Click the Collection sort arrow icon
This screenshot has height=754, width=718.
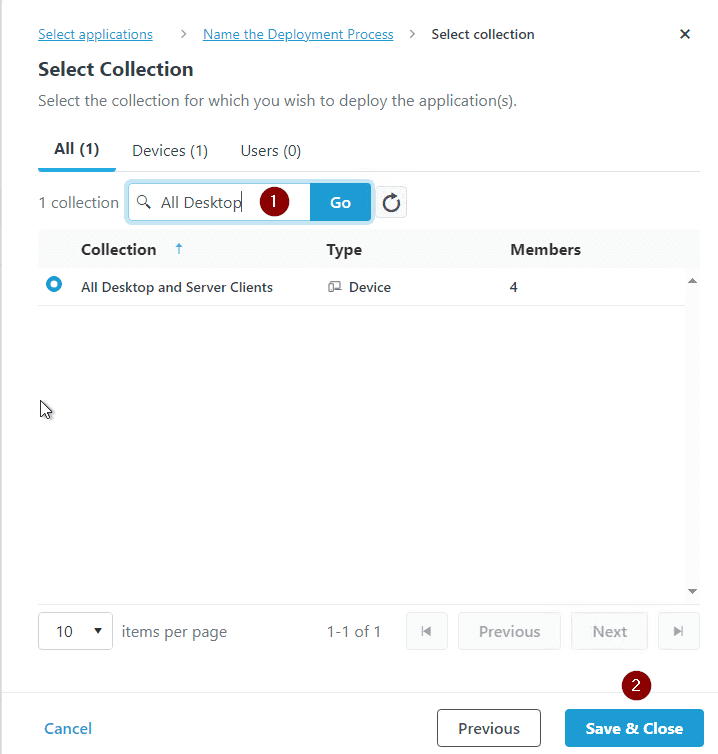tap(179, 249)
